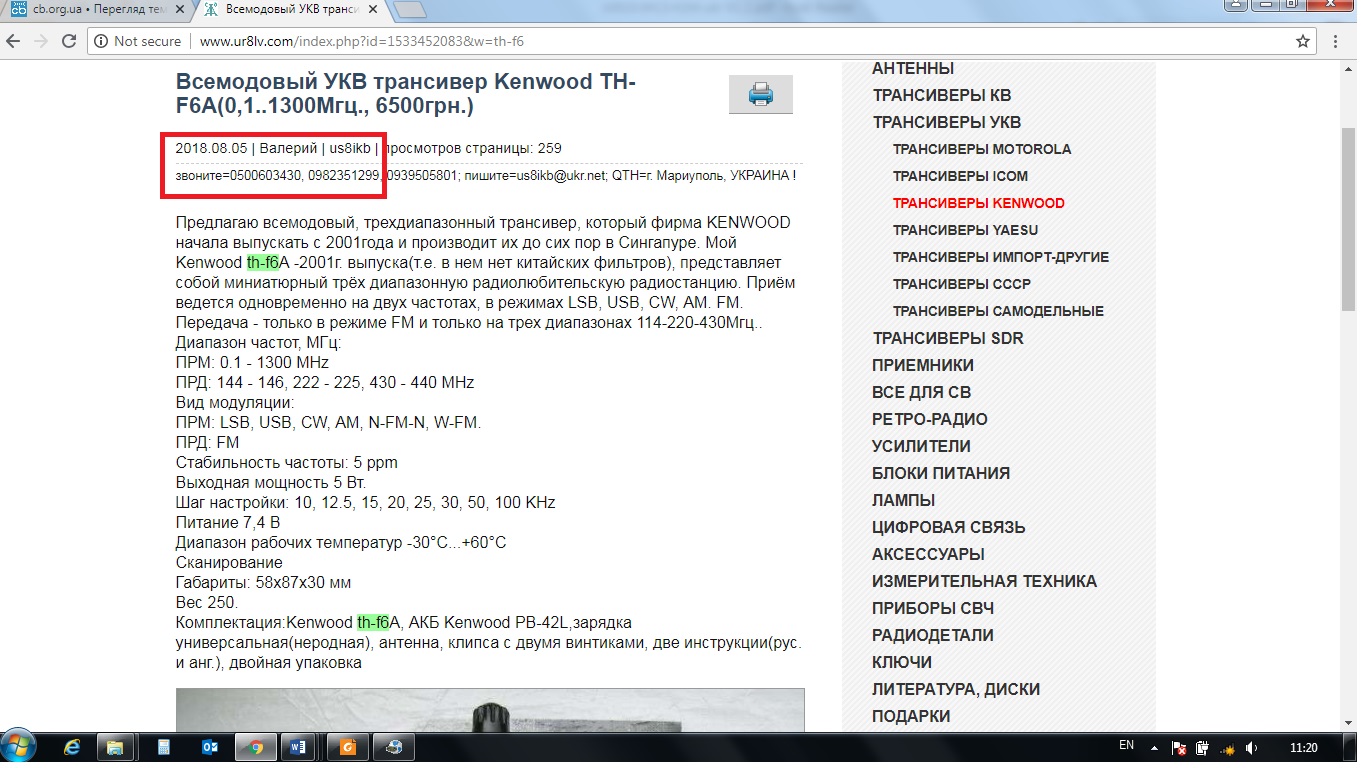
Task: Open the EN language selector in the taskbar
Action: pyautogui.click(x=1126, y=746)
